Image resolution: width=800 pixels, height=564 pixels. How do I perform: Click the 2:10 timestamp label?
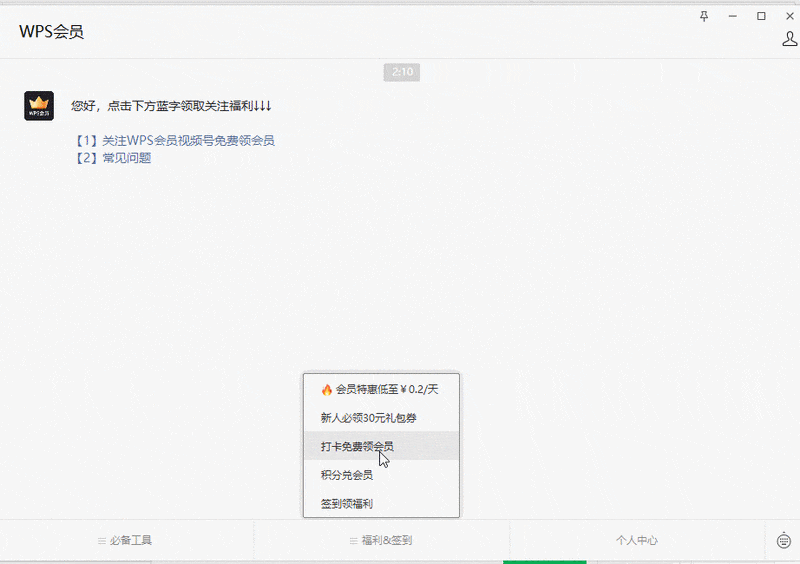(402, 72)
